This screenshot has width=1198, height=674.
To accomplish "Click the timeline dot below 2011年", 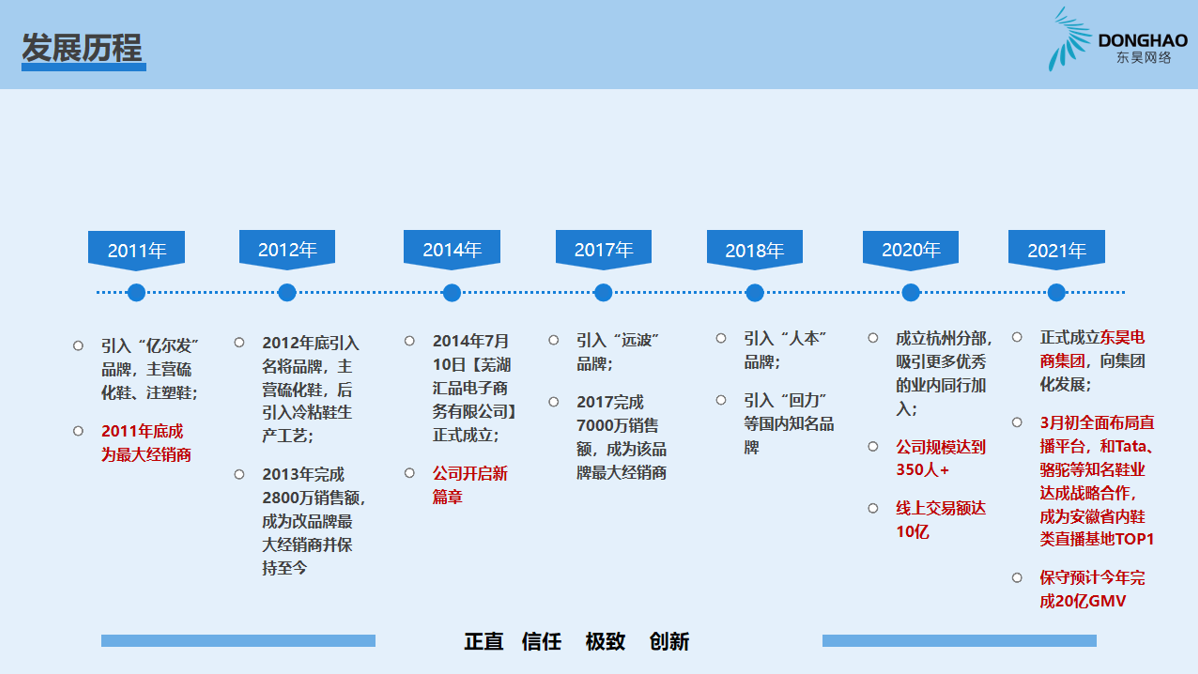I will click(x=137, y=293).
